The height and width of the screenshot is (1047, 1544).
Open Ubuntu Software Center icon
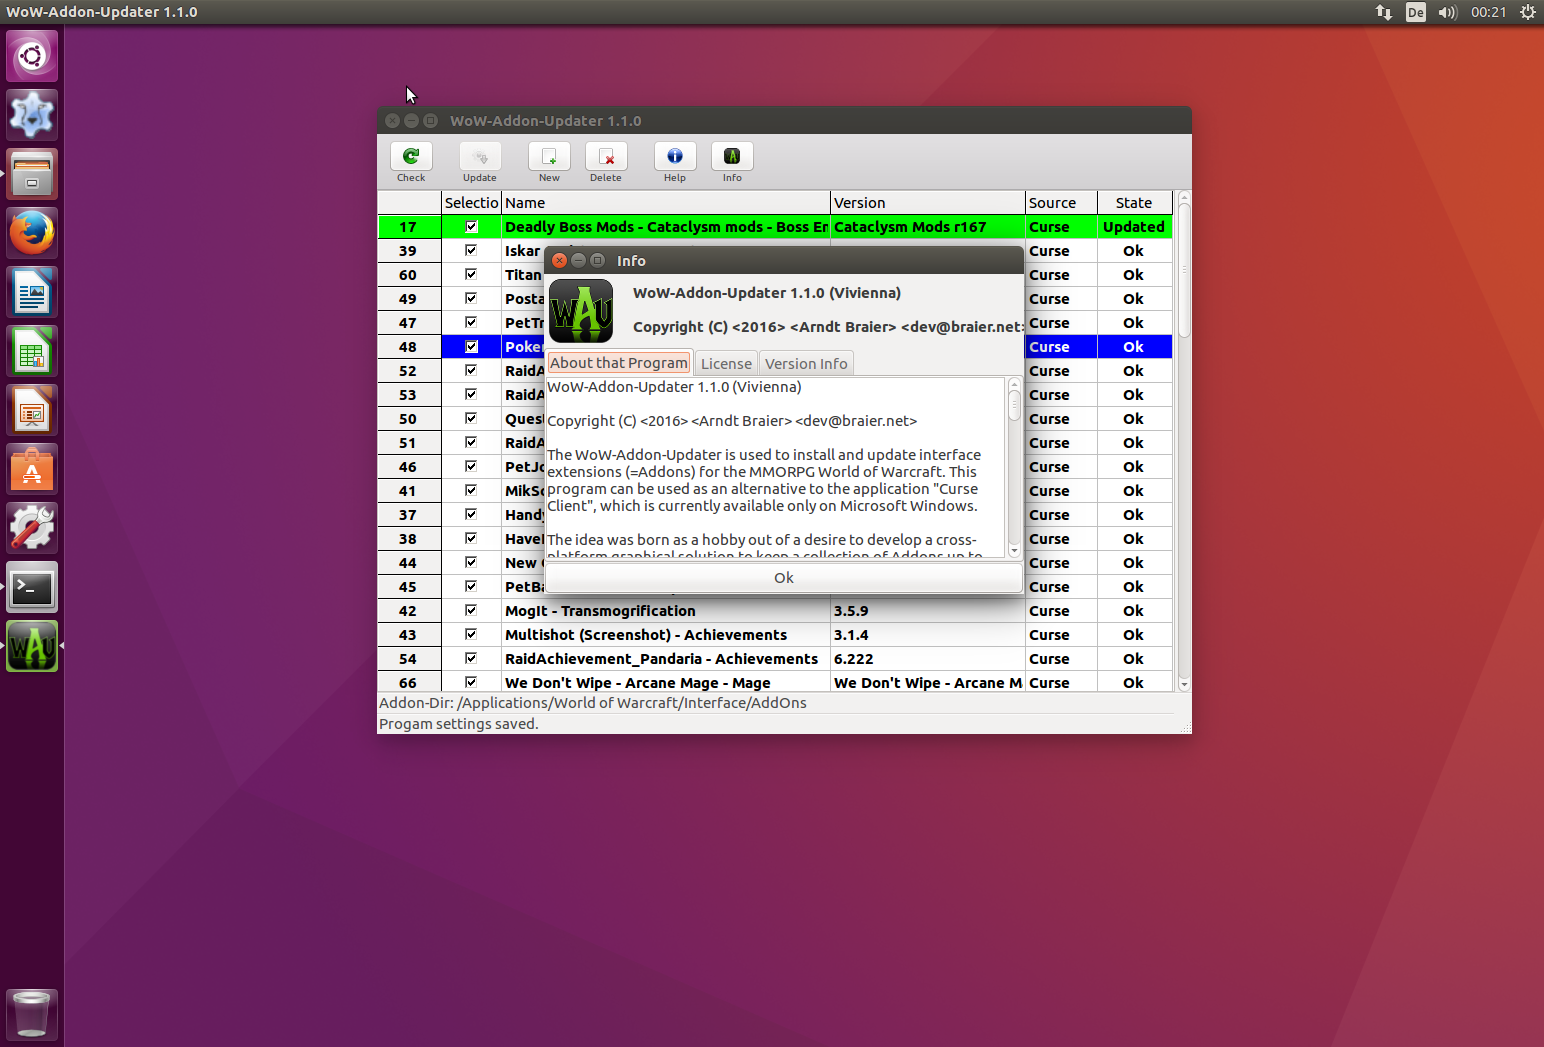click(x=32, y=470)
